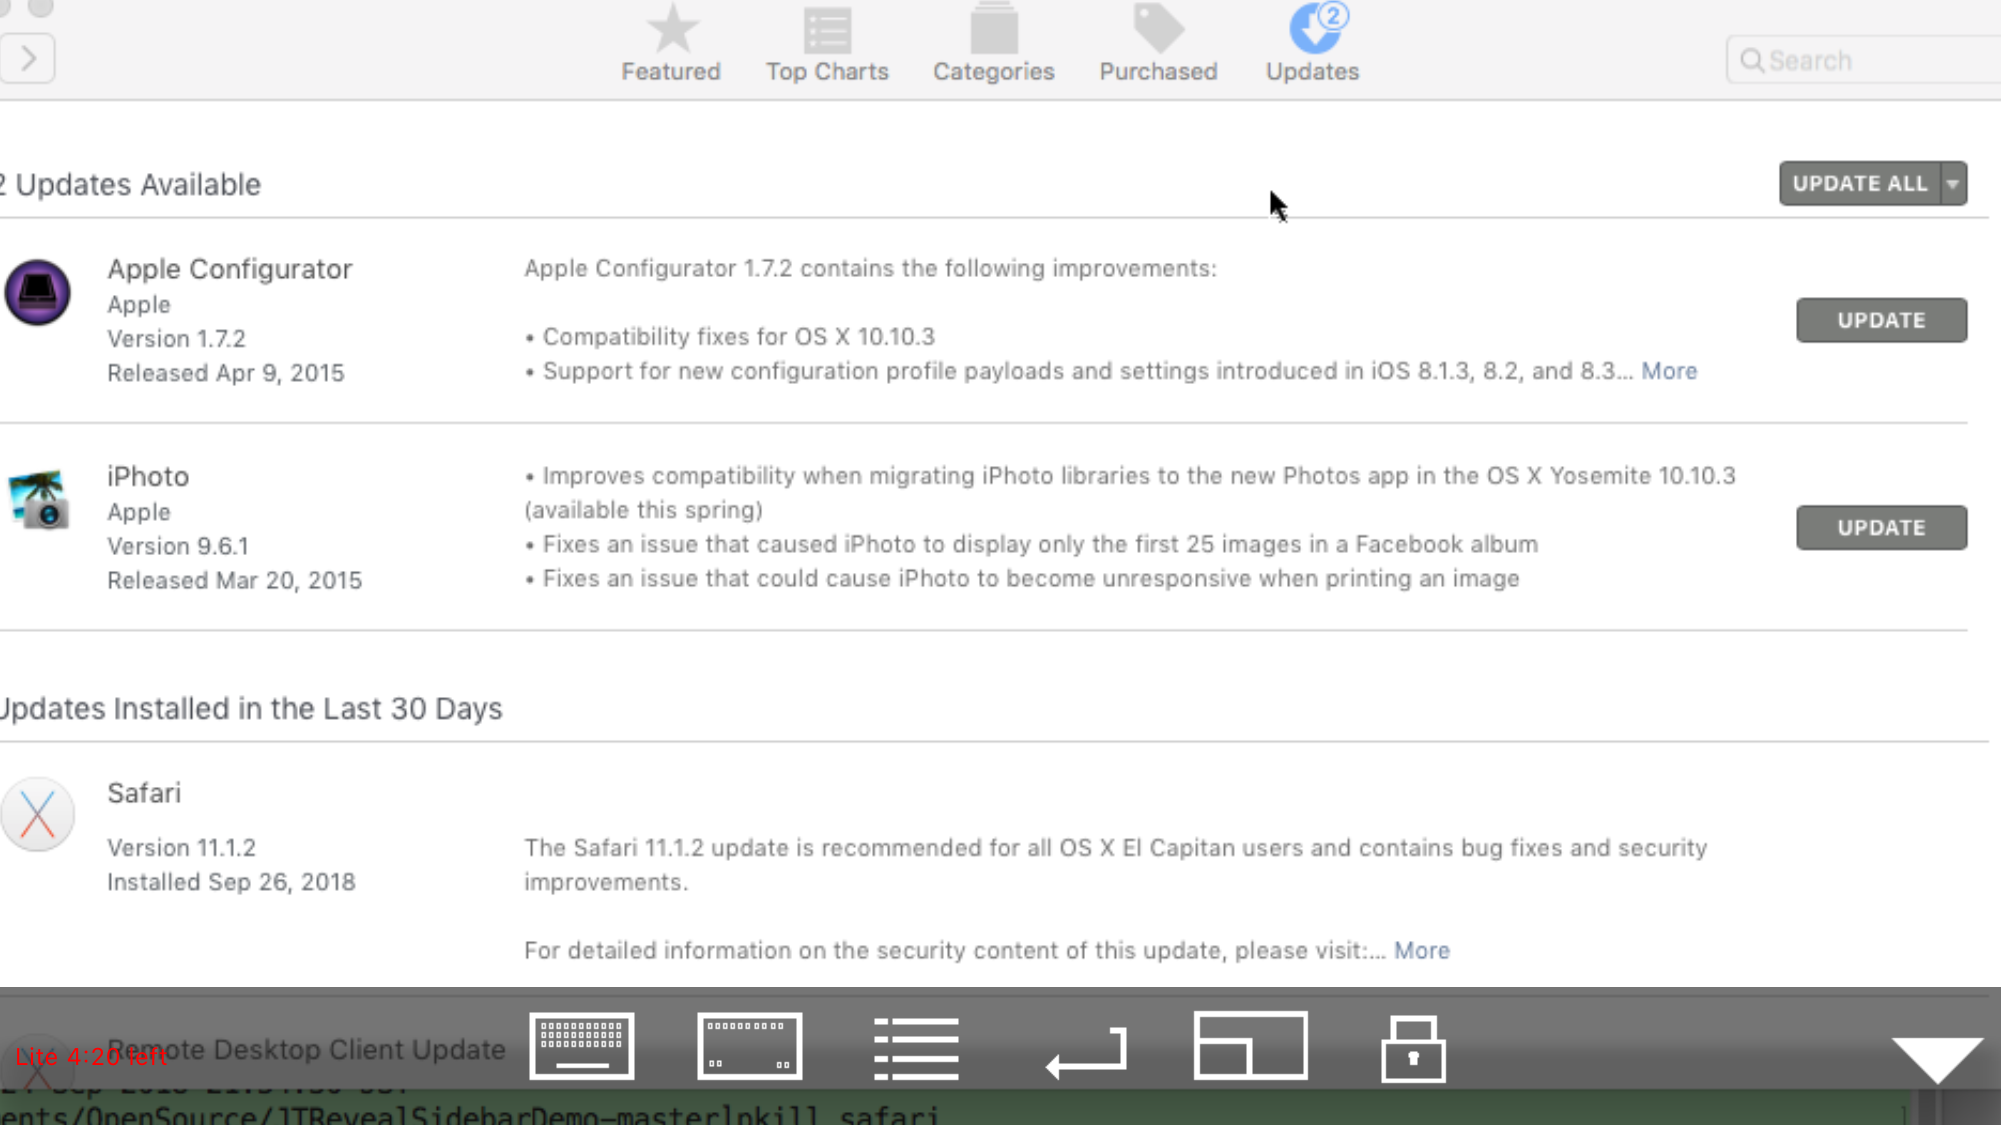The height and width of the screenshot is (1125, 2001).
Task: Click the "Safari" update title
Action: click(144, 793)
